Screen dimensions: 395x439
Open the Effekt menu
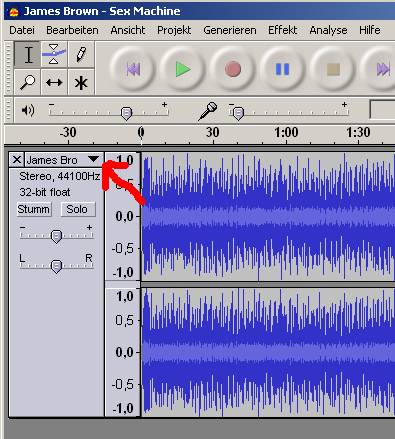click(x=282, y=30)
